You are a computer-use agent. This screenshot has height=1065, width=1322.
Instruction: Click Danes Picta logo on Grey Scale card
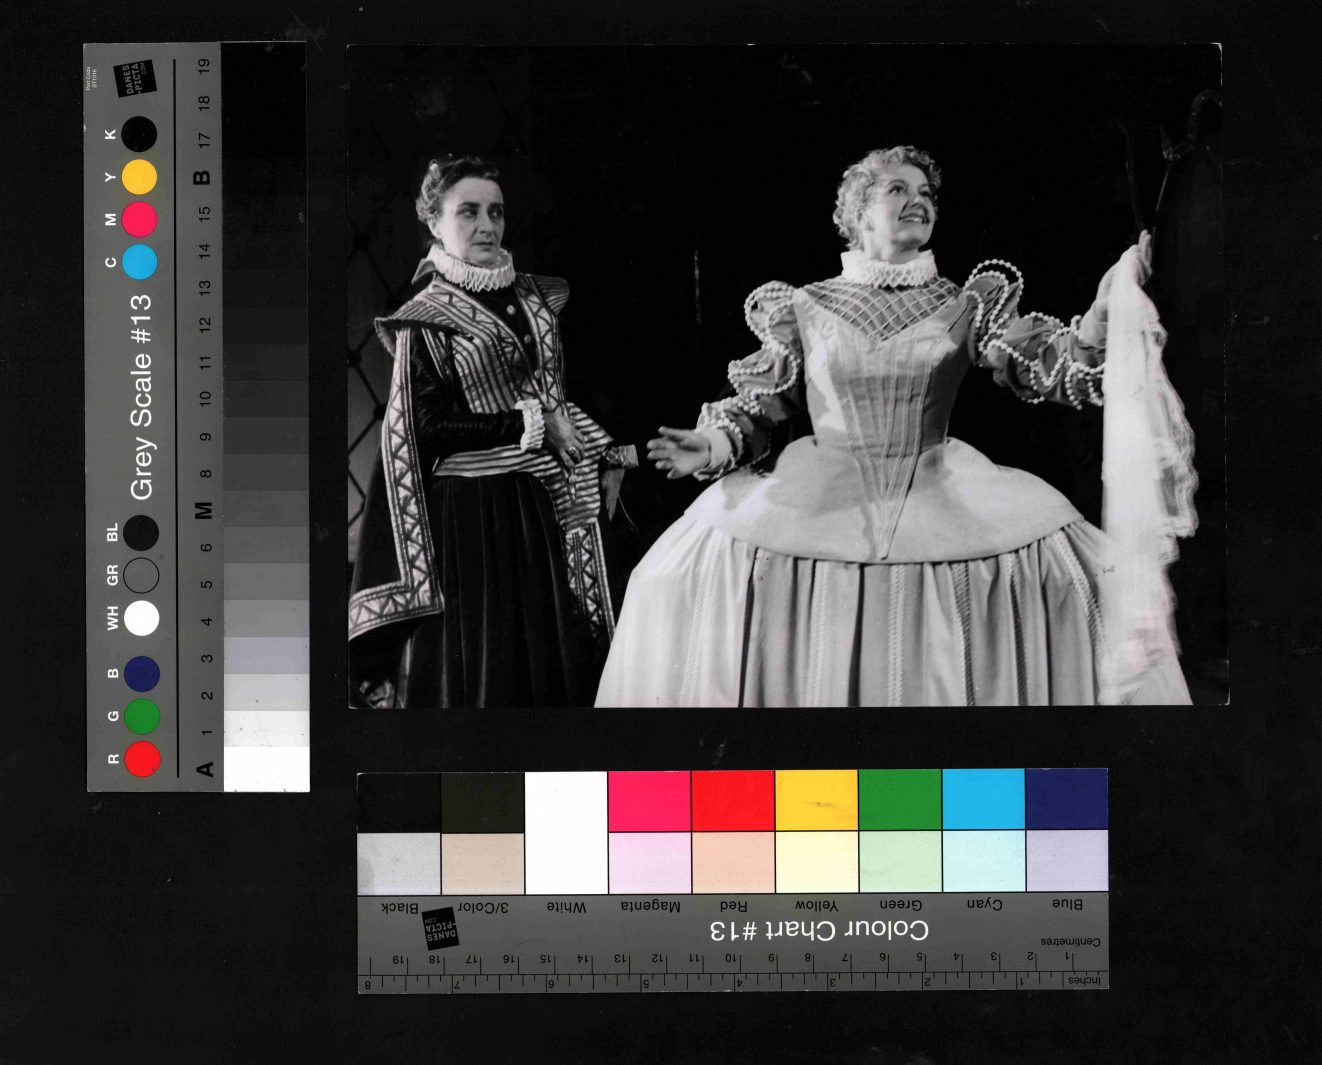(136, 80)
